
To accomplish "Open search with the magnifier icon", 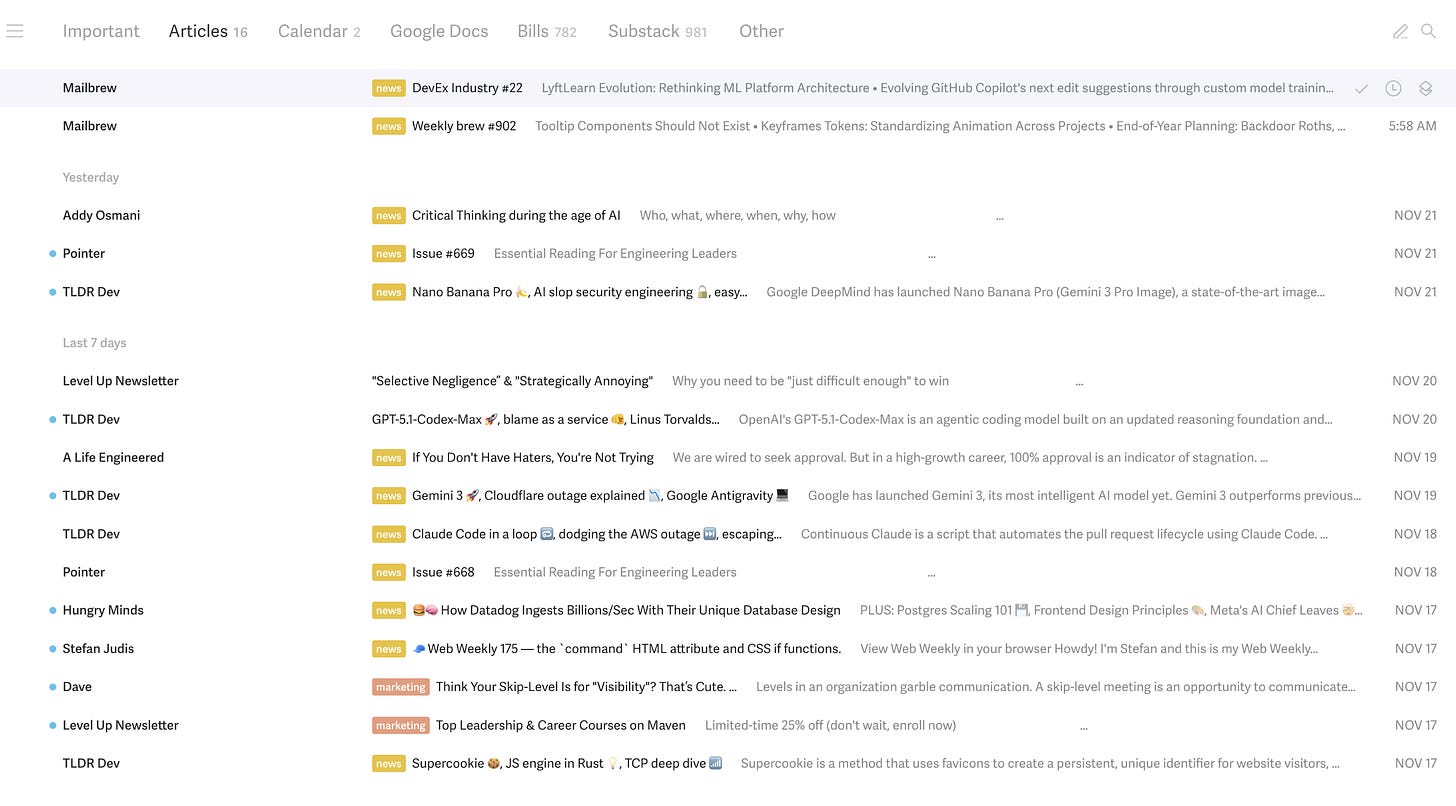I will pyautogui.click(x=1429, y=31).
